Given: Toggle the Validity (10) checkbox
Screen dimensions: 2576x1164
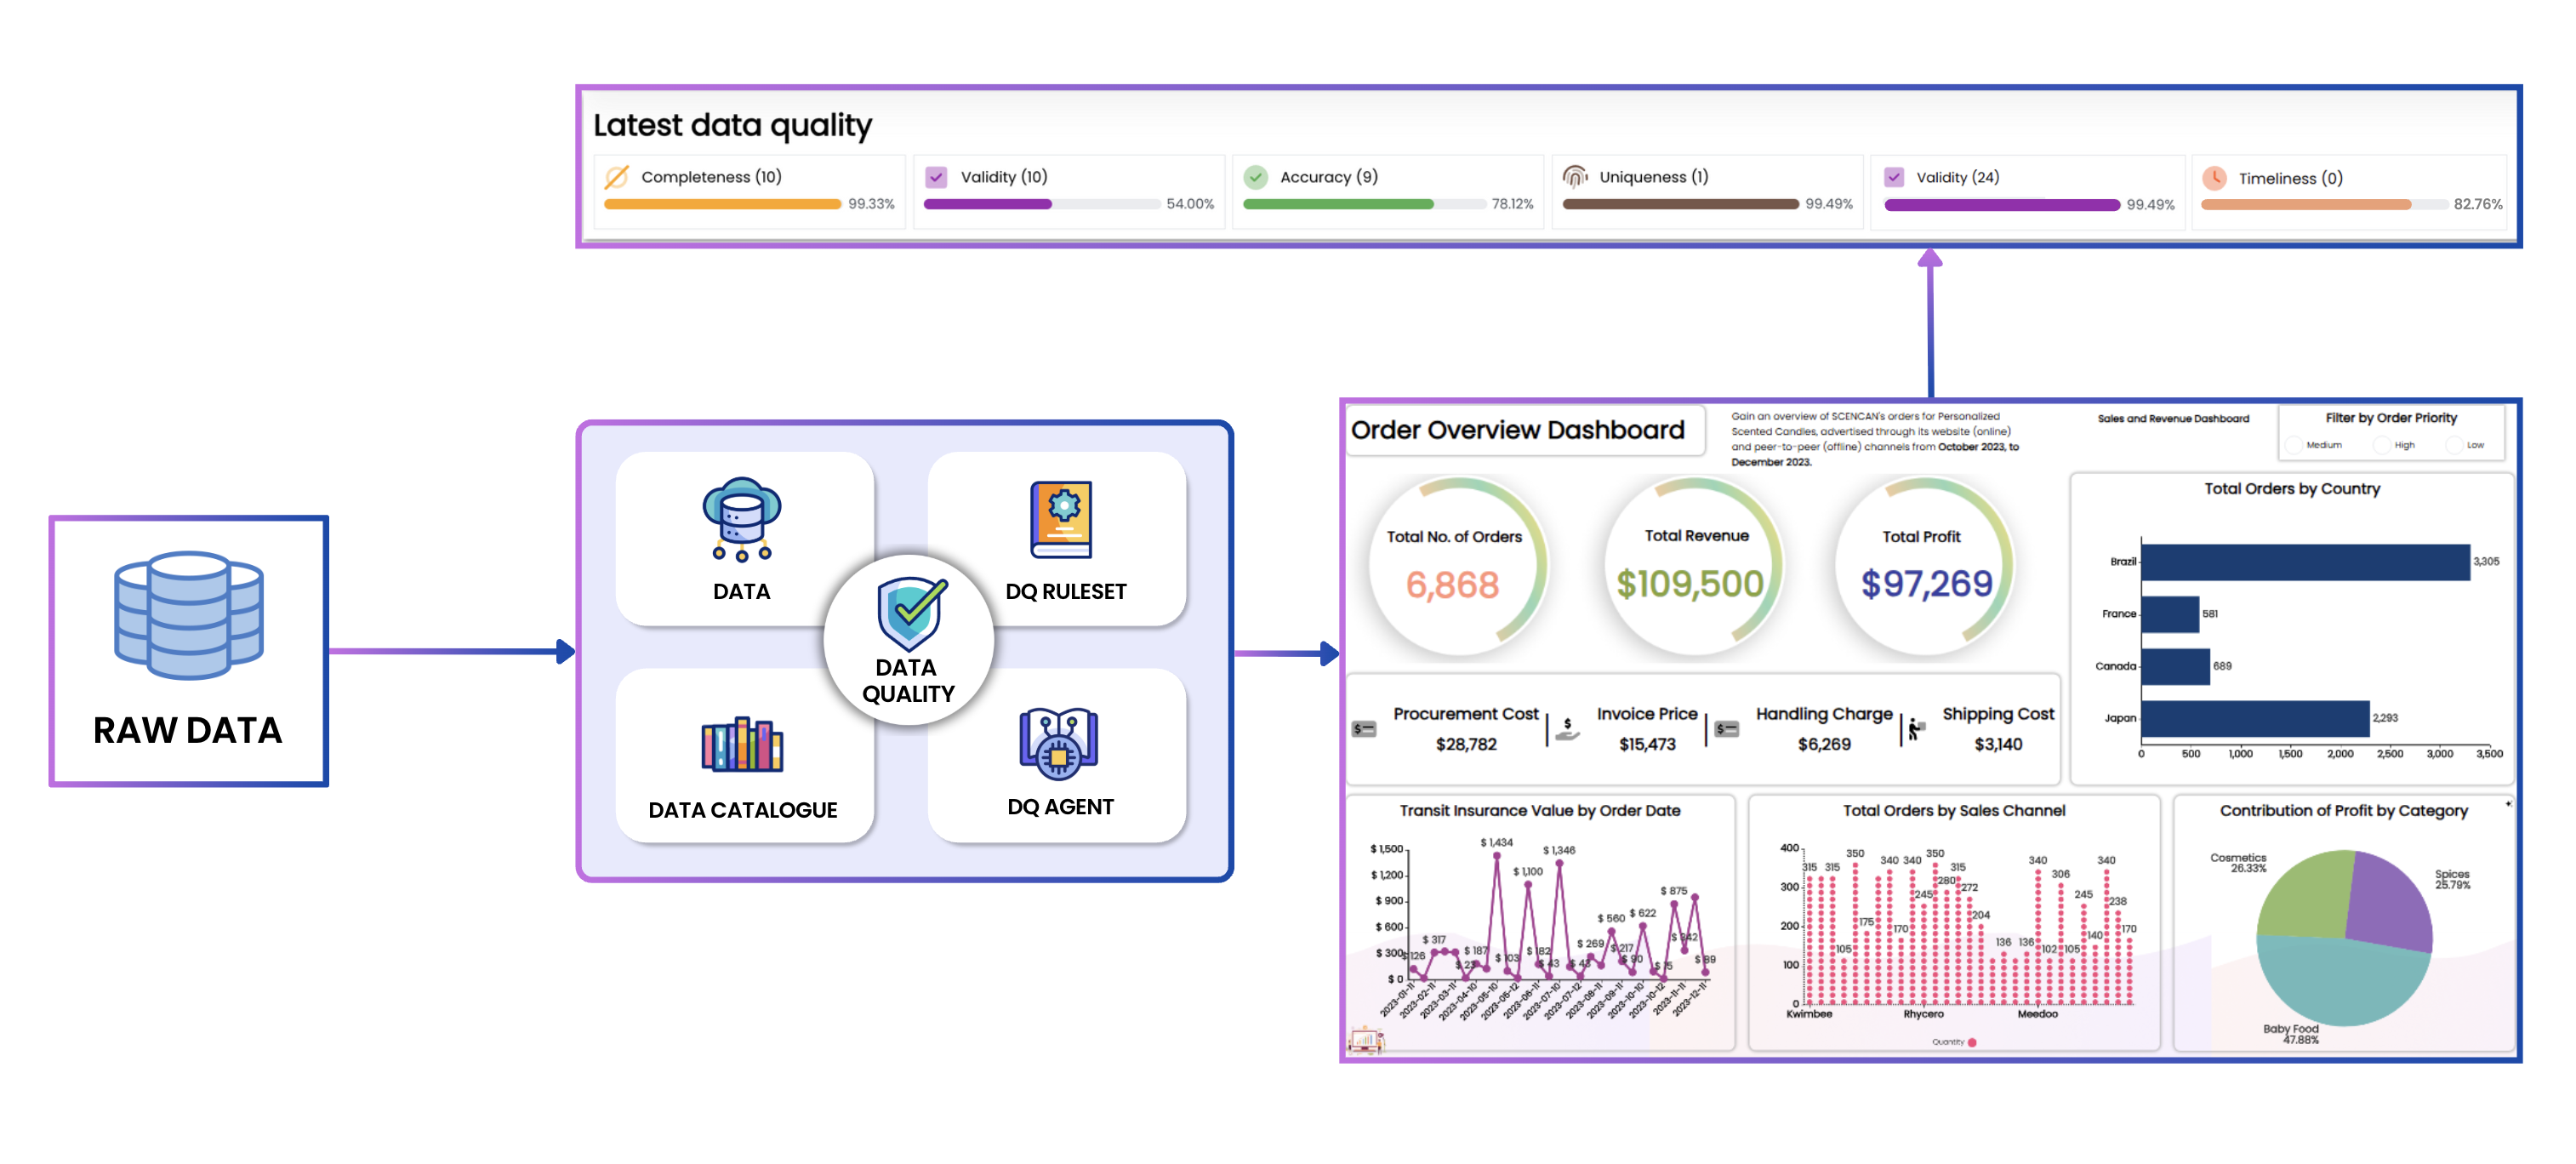Looking at the screenshot, I should coord(935,177).
